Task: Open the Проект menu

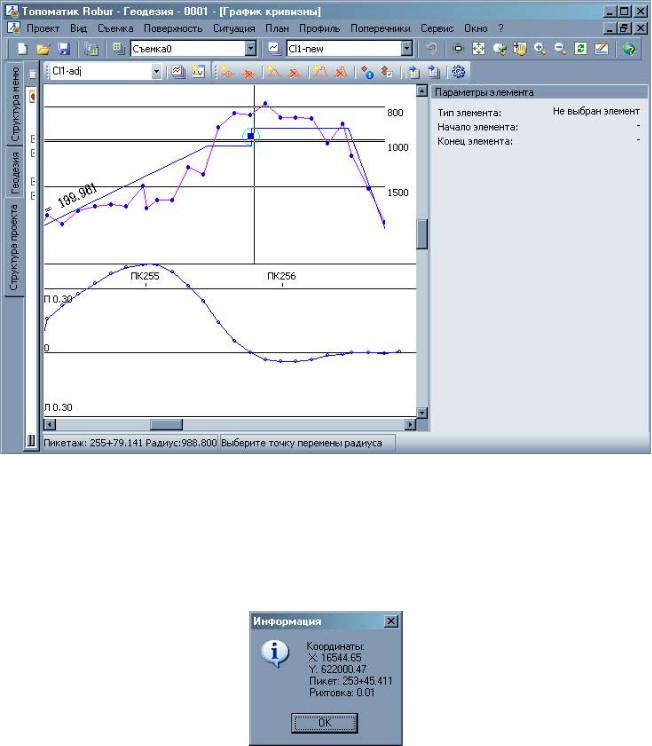Action: pos(43,29)
